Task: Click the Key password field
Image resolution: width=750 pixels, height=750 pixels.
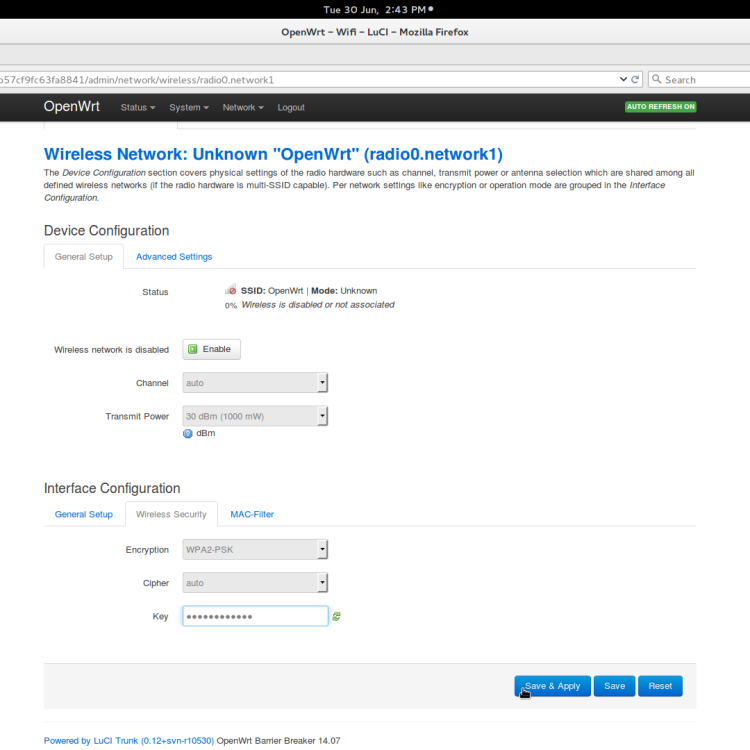Action: (255, 616)
